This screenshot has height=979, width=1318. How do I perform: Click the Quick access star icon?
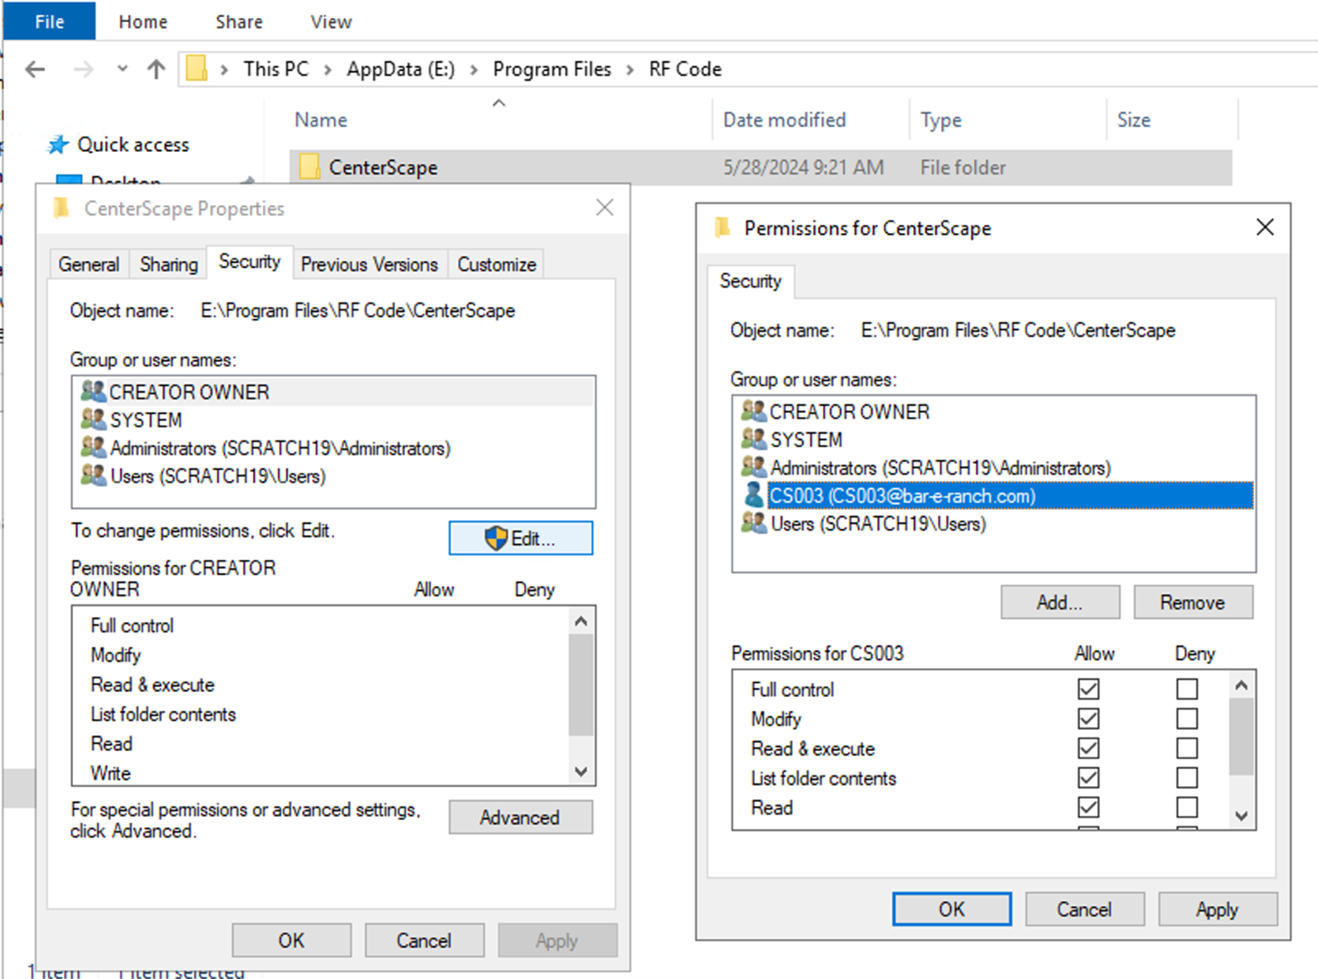tap(58, 145)
